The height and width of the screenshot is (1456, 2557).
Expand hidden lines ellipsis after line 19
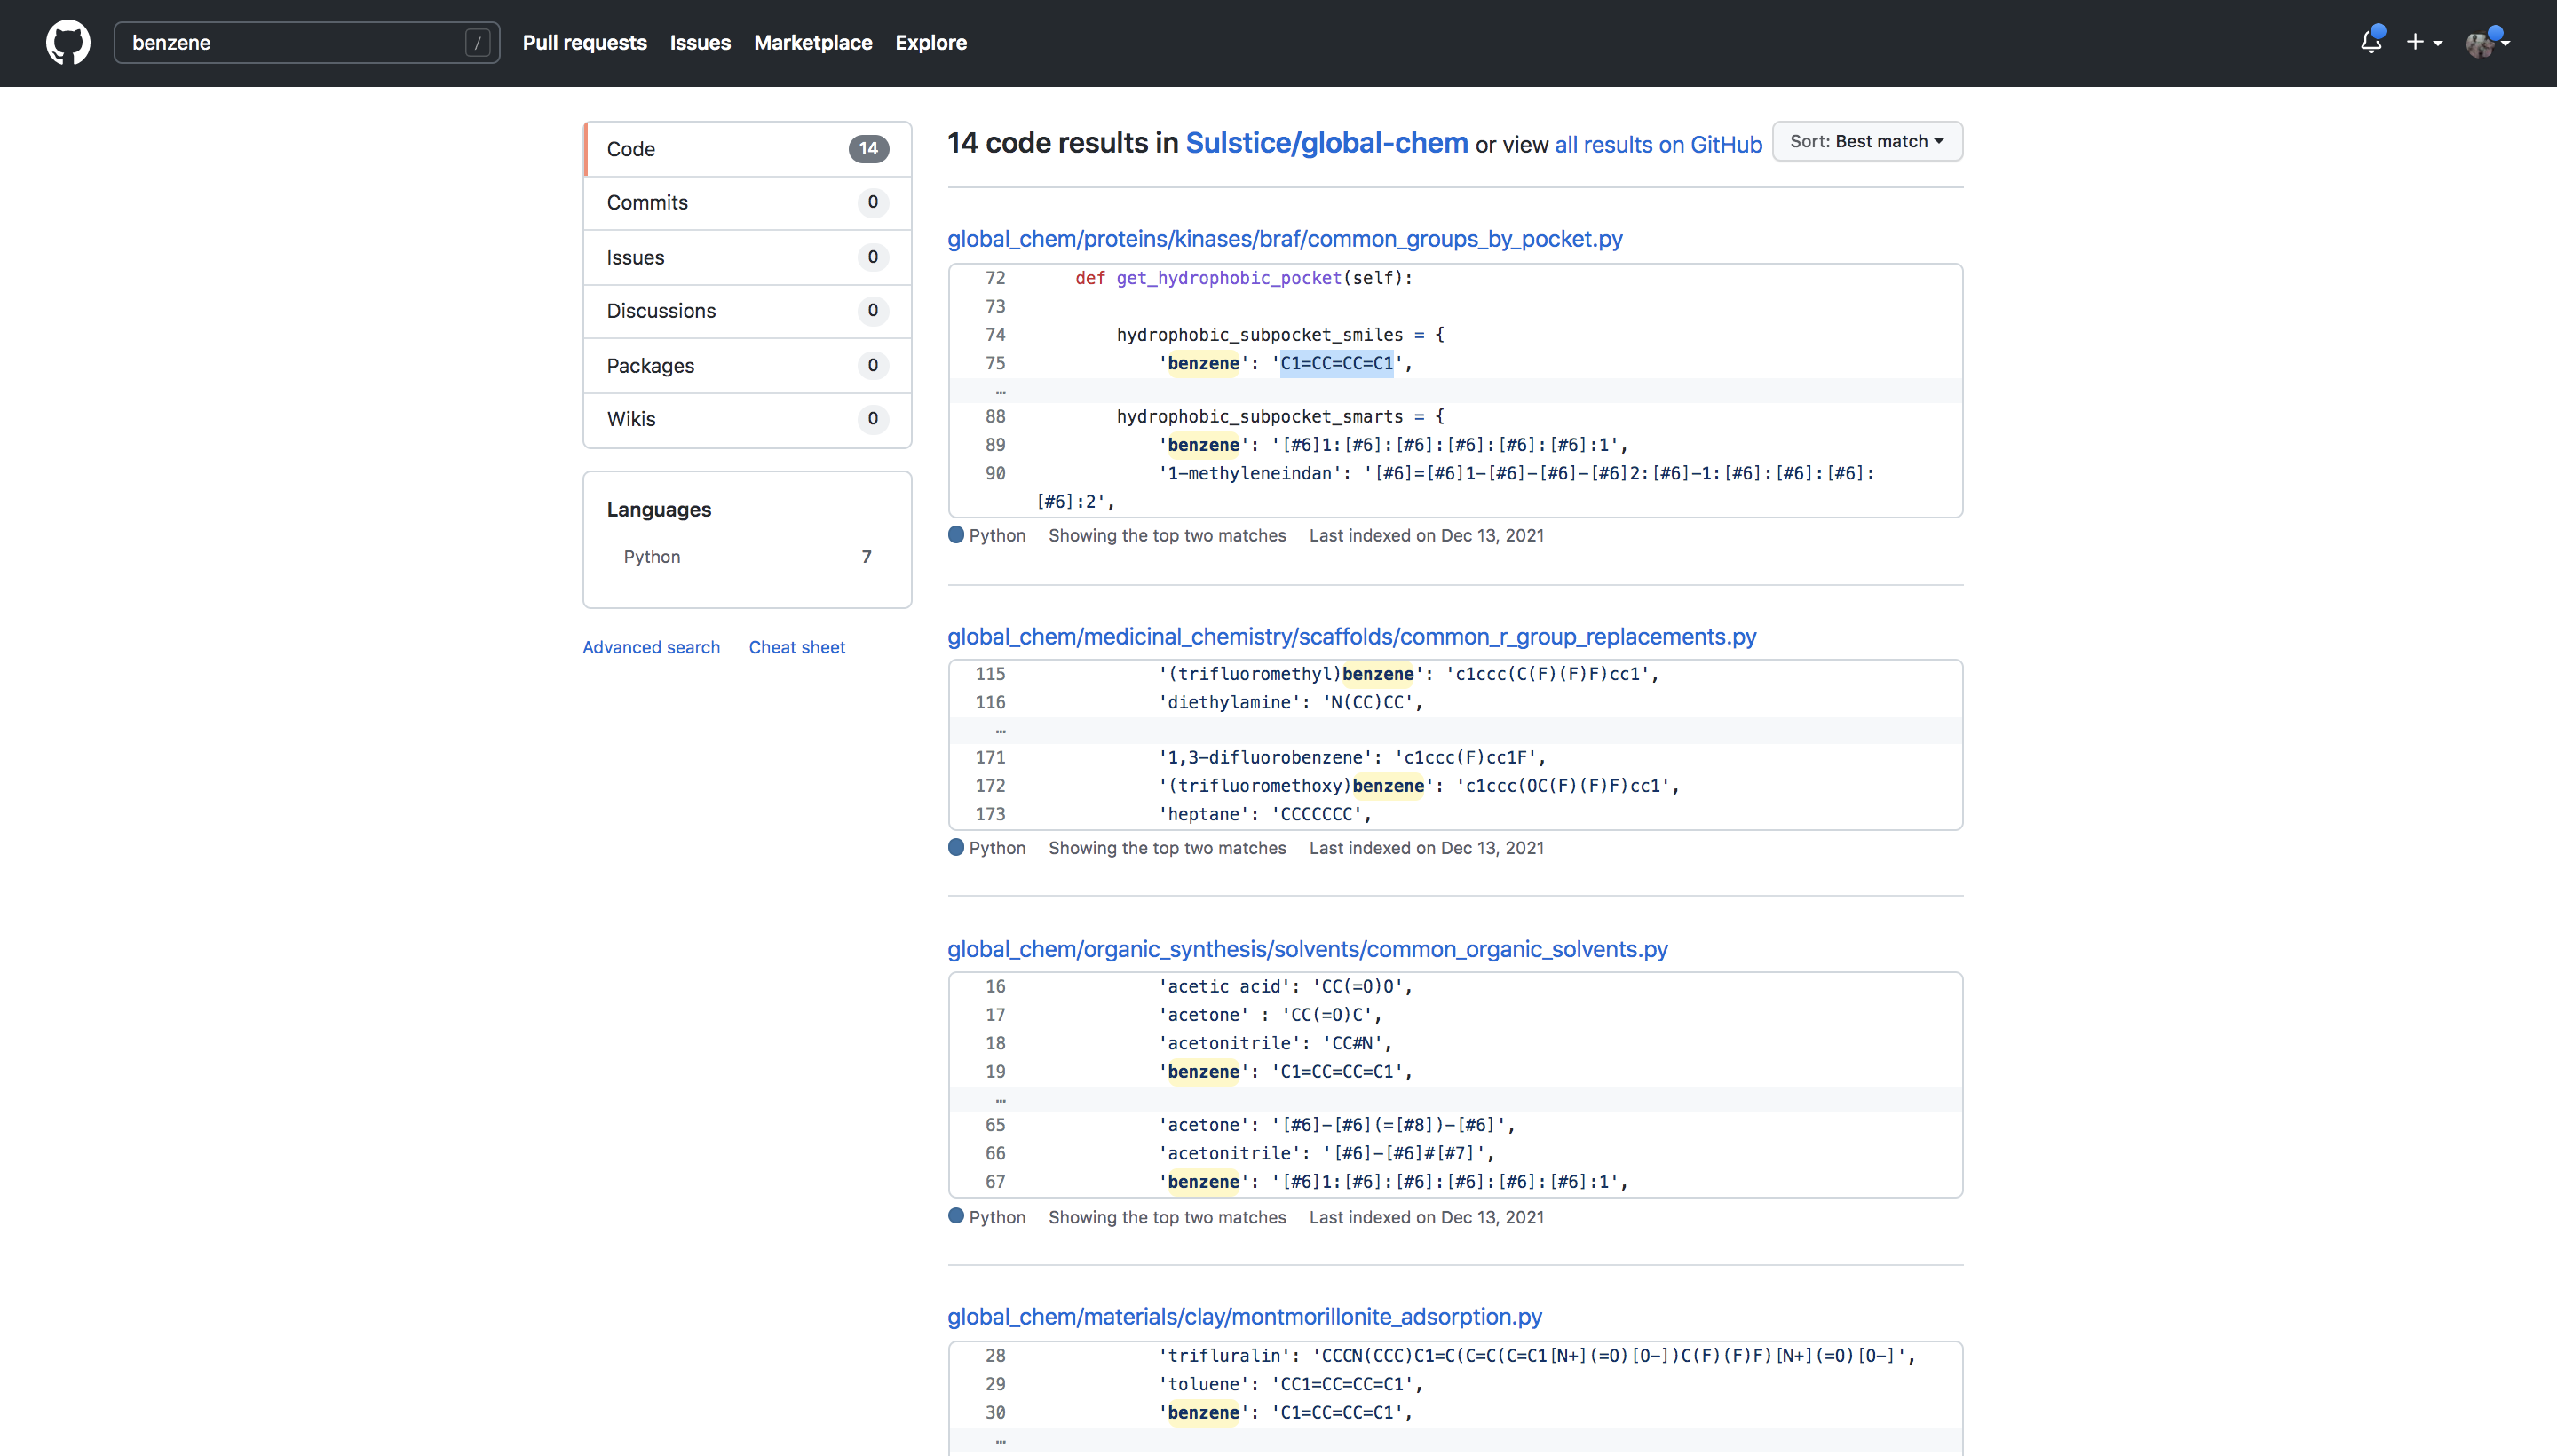tap(1000, 1099)
